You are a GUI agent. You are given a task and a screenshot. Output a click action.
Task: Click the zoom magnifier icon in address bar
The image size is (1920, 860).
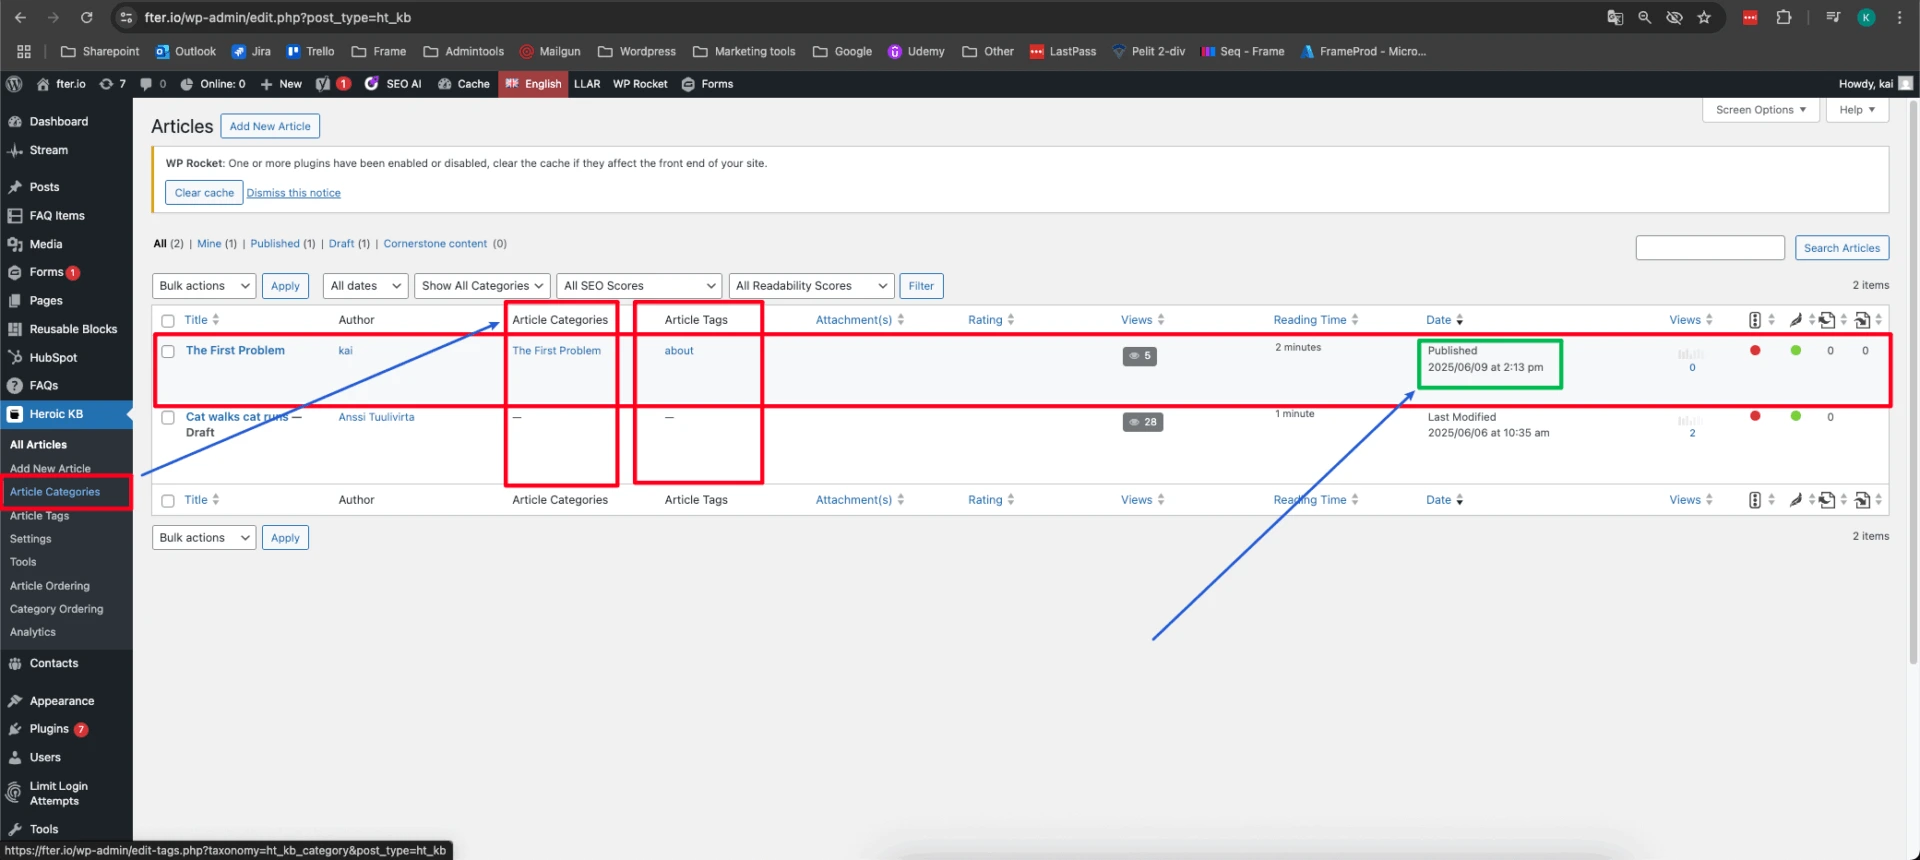click(1645, 17)
